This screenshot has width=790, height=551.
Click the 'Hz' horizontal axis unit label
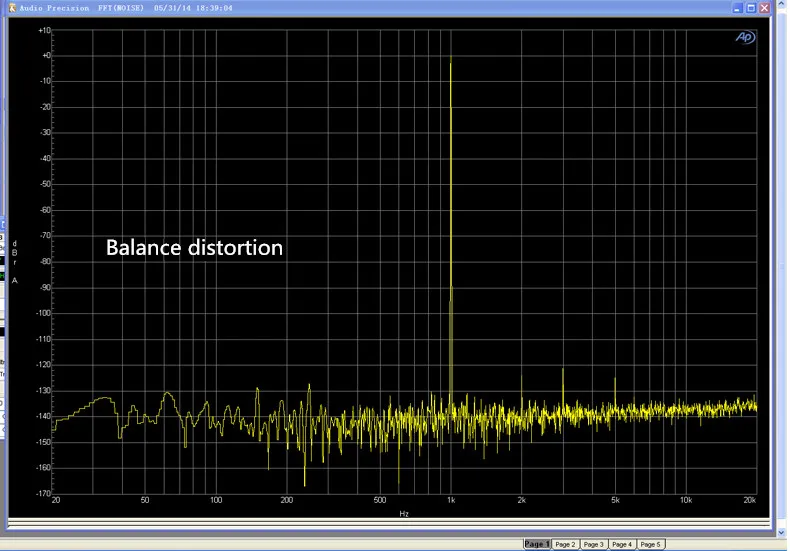coord(404,514)
